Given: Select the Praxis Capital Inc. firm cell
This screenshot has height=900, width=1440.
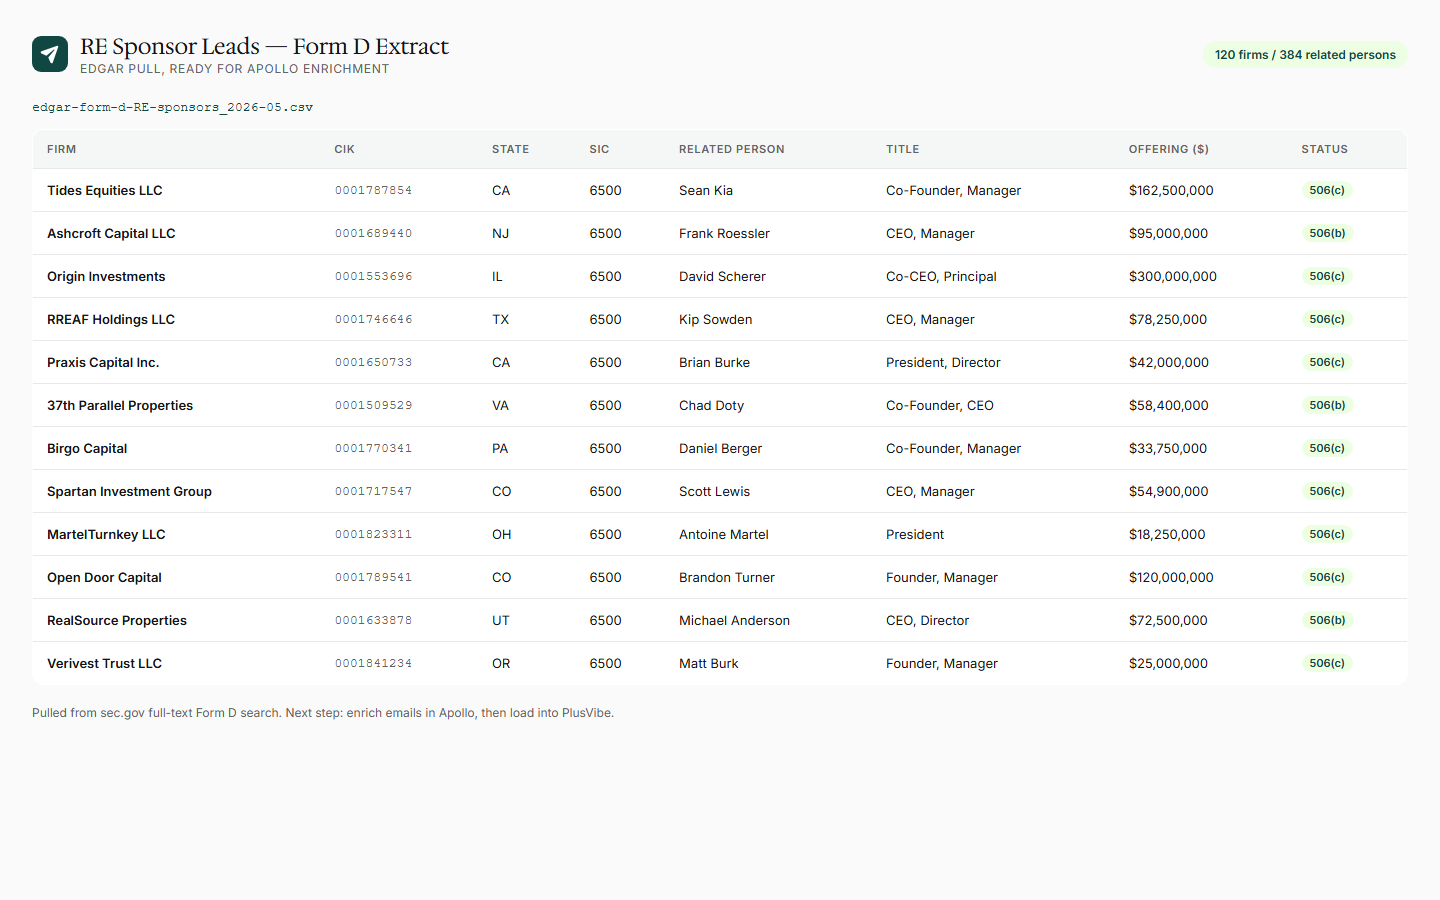Looking at the screenshot, I should 103,362.
